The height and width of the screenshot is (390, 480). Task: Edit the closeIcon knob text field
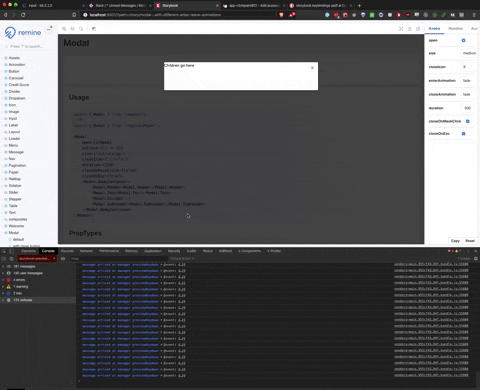pos(469,67)
